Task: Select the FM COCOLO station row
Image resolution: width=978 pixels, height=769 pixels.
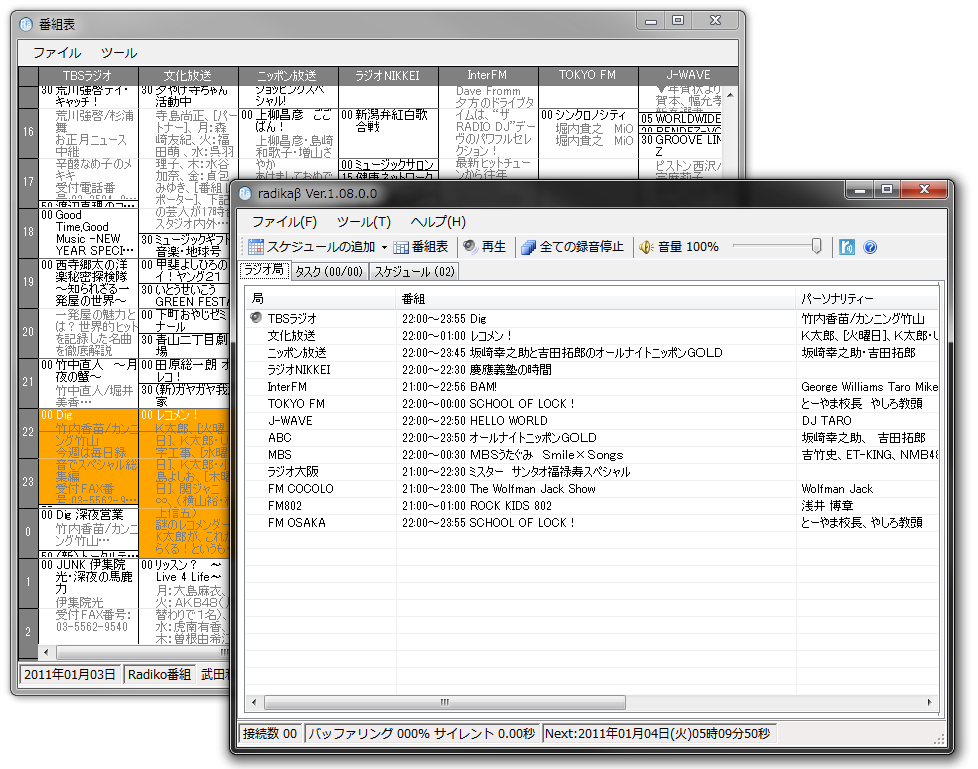Action: point(592,489)
